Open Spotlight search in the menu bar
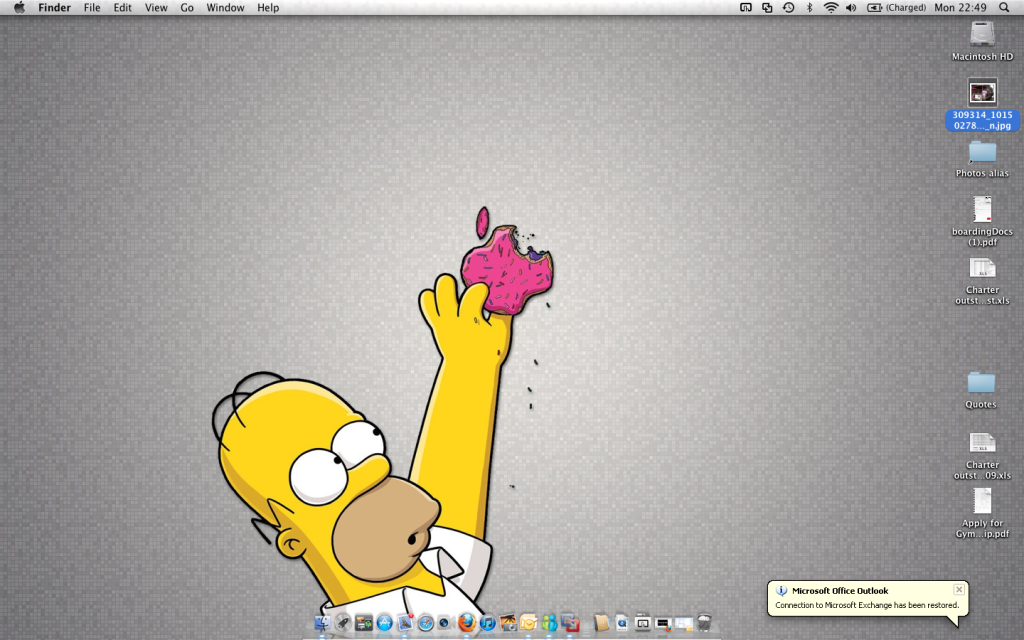1024x640 pixels. coord(1003,8)
